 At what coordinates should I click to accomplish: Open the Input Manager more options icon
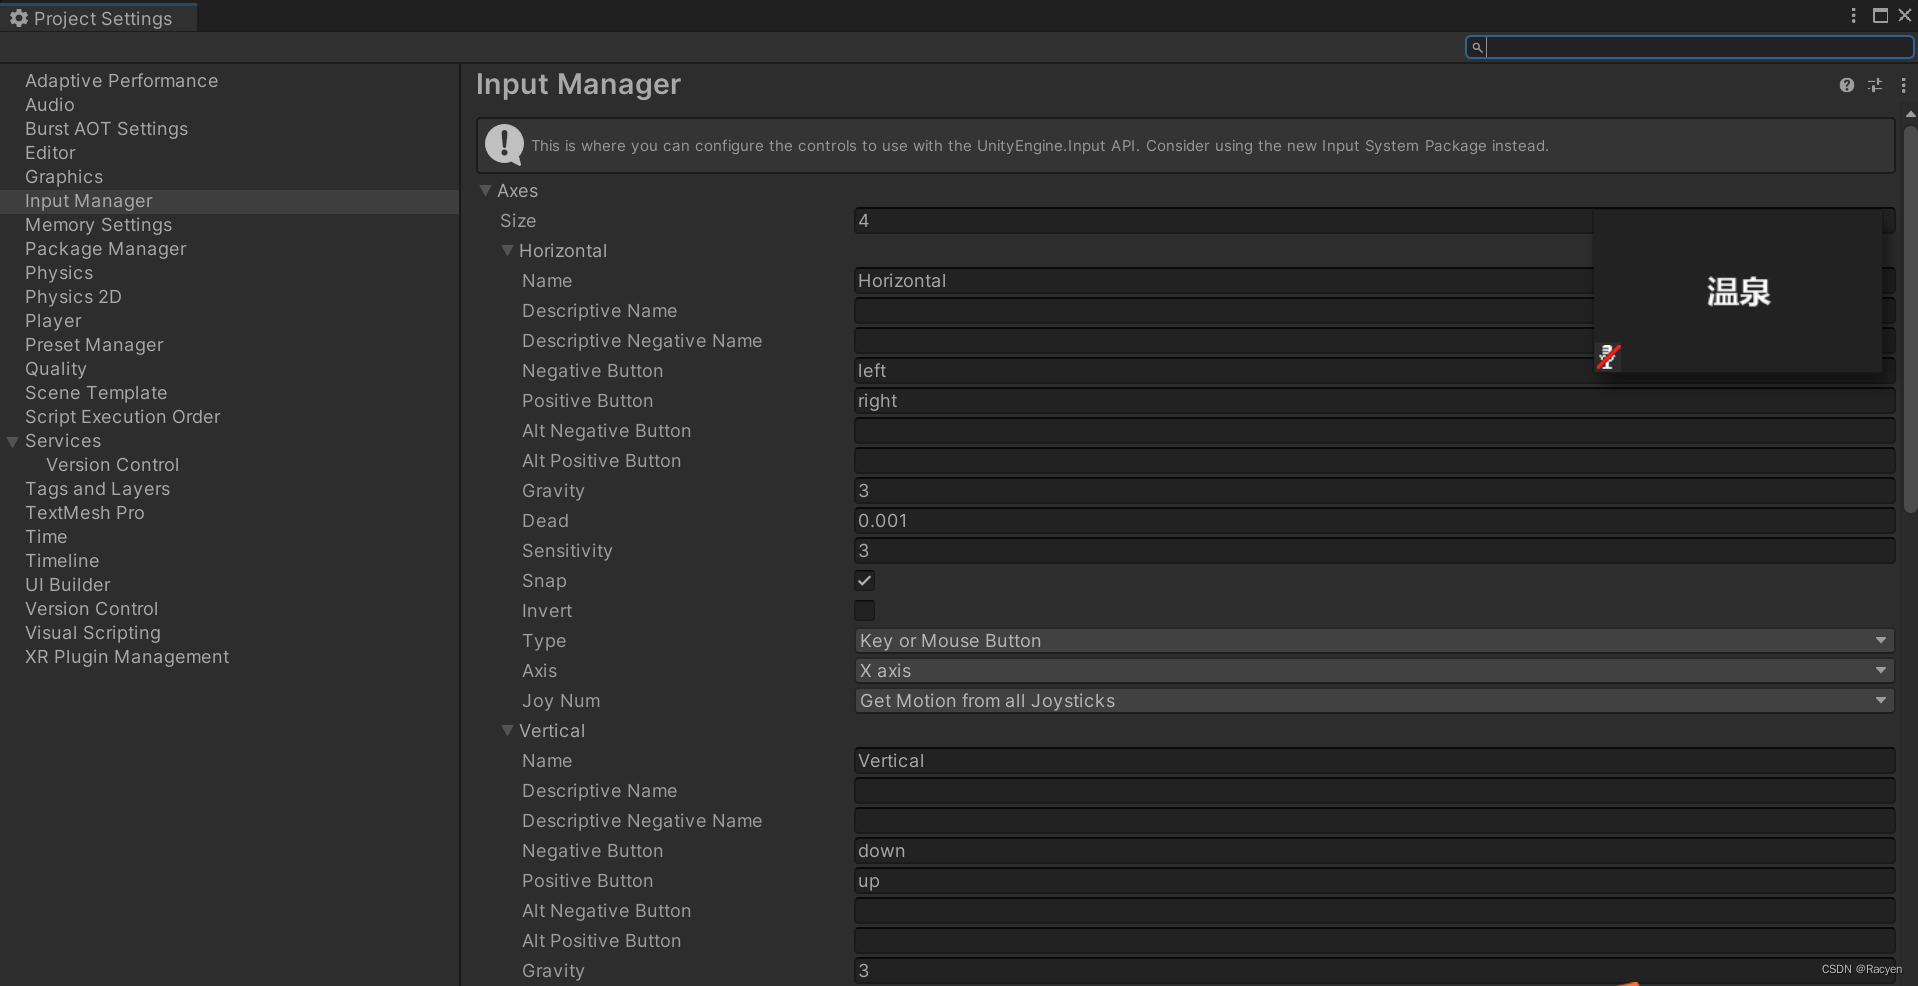(x=1905, y=85)
